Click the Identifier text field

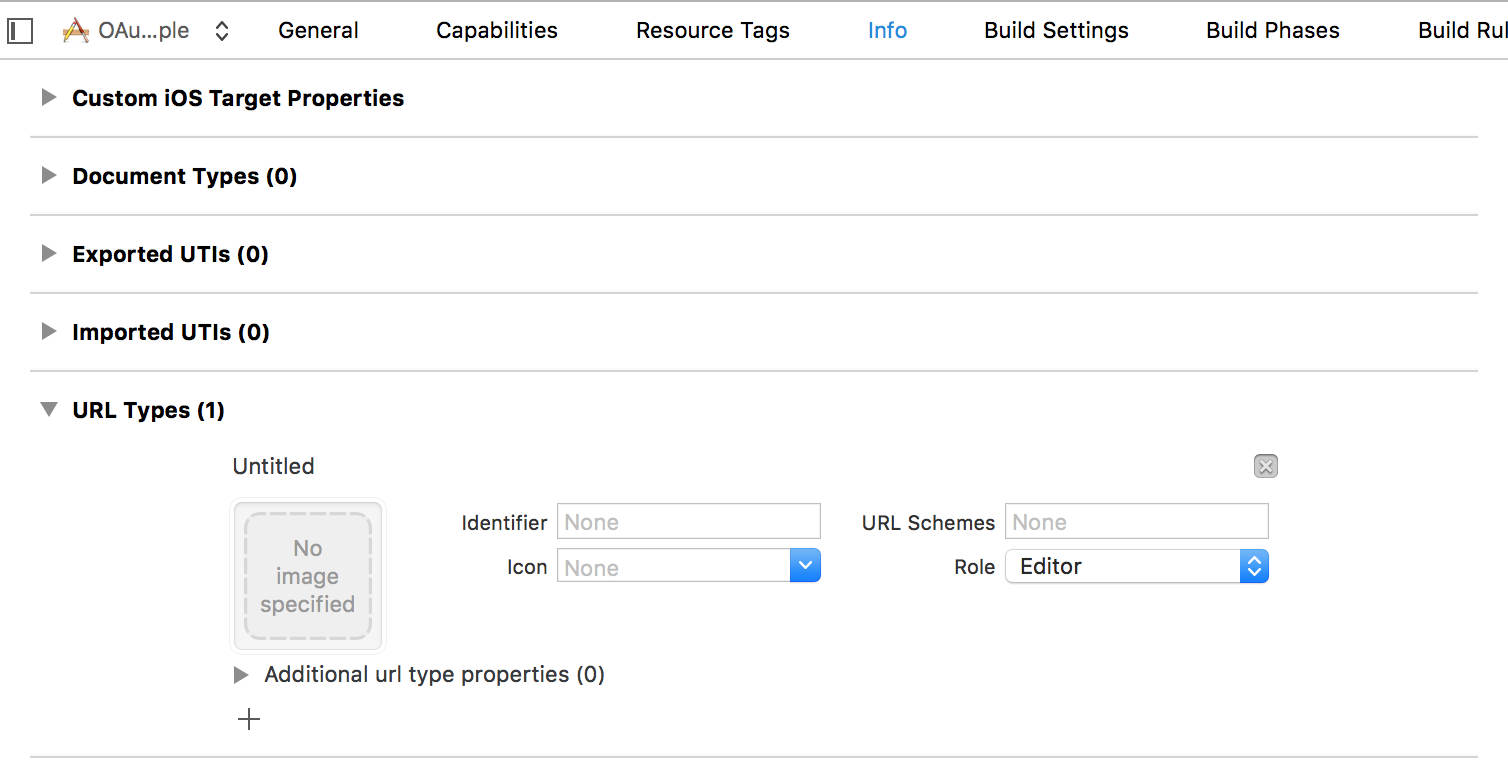coord(688,522)
